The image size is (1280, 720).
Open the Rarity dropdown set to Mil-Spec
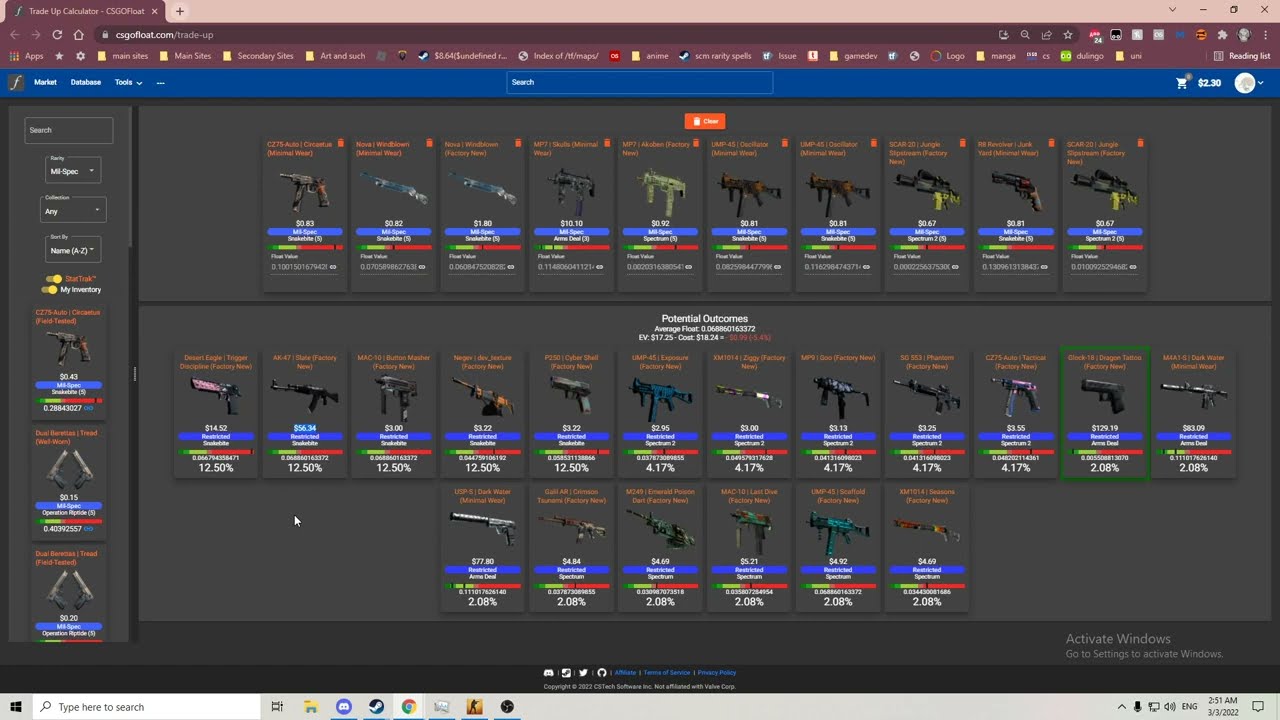point(72,170)
